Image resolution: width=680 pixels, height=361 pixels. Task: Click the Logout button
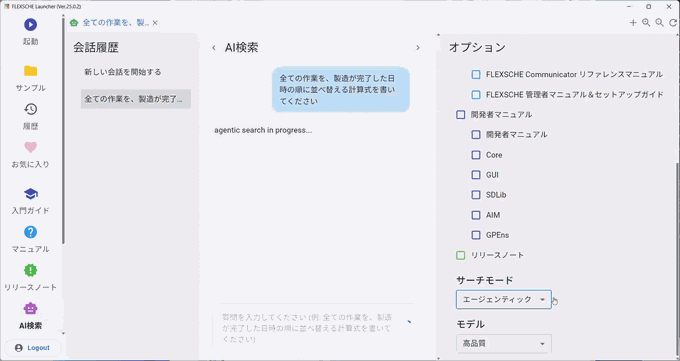[33, 348]
